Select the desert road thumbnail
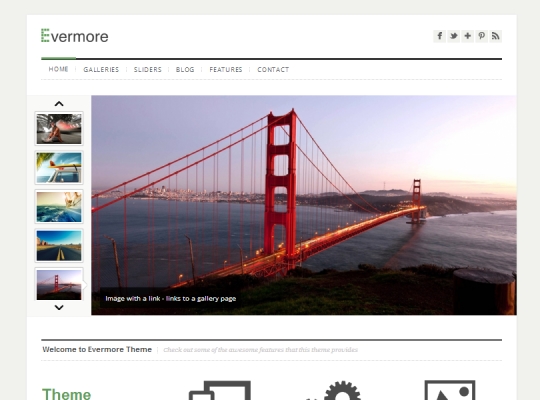This screenshot has width=540, height=400. 59,246
